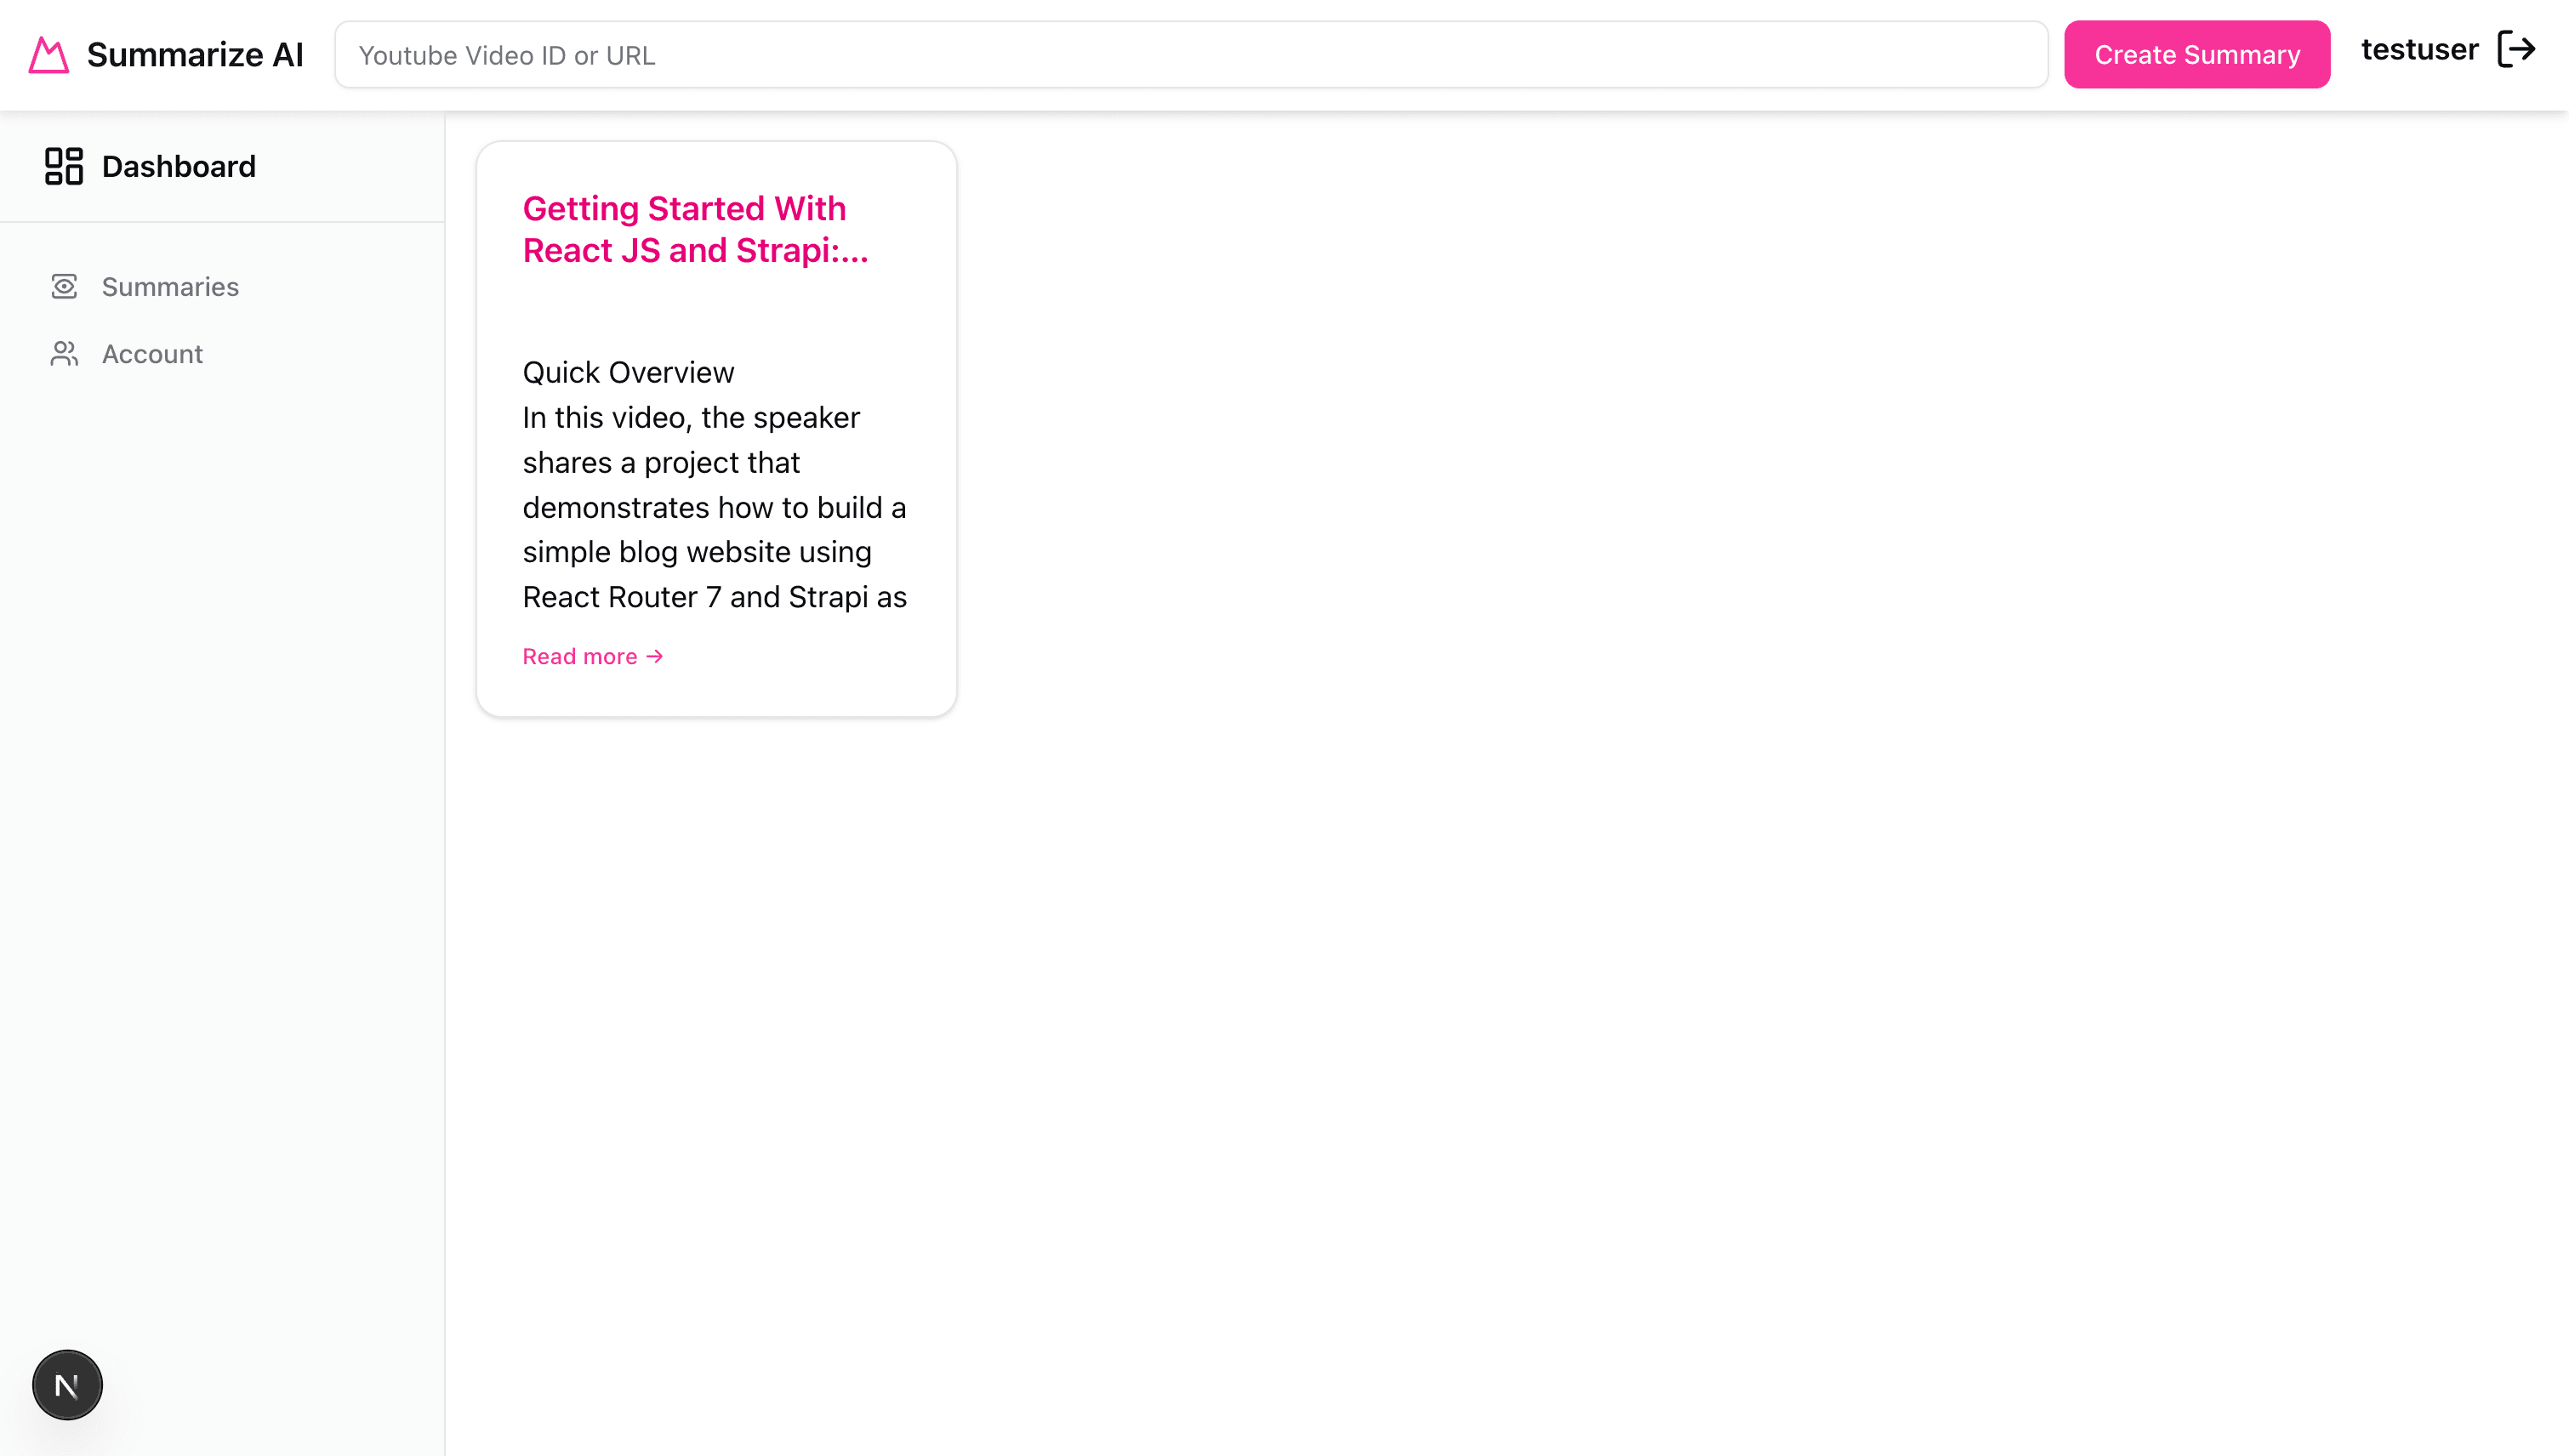Click the Summaries eye-scan icon
2569x1456 pixels.
click(64, 287)
